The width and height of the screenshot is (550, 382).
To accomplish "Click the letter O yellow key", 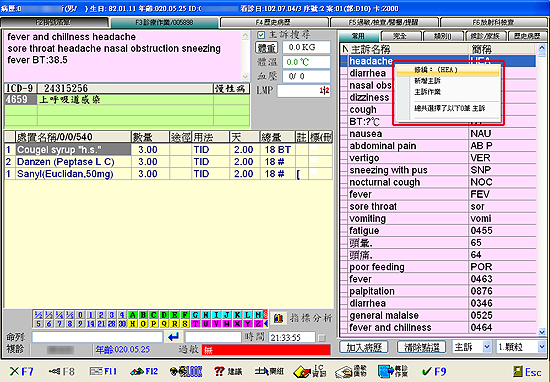I will 143,323.
